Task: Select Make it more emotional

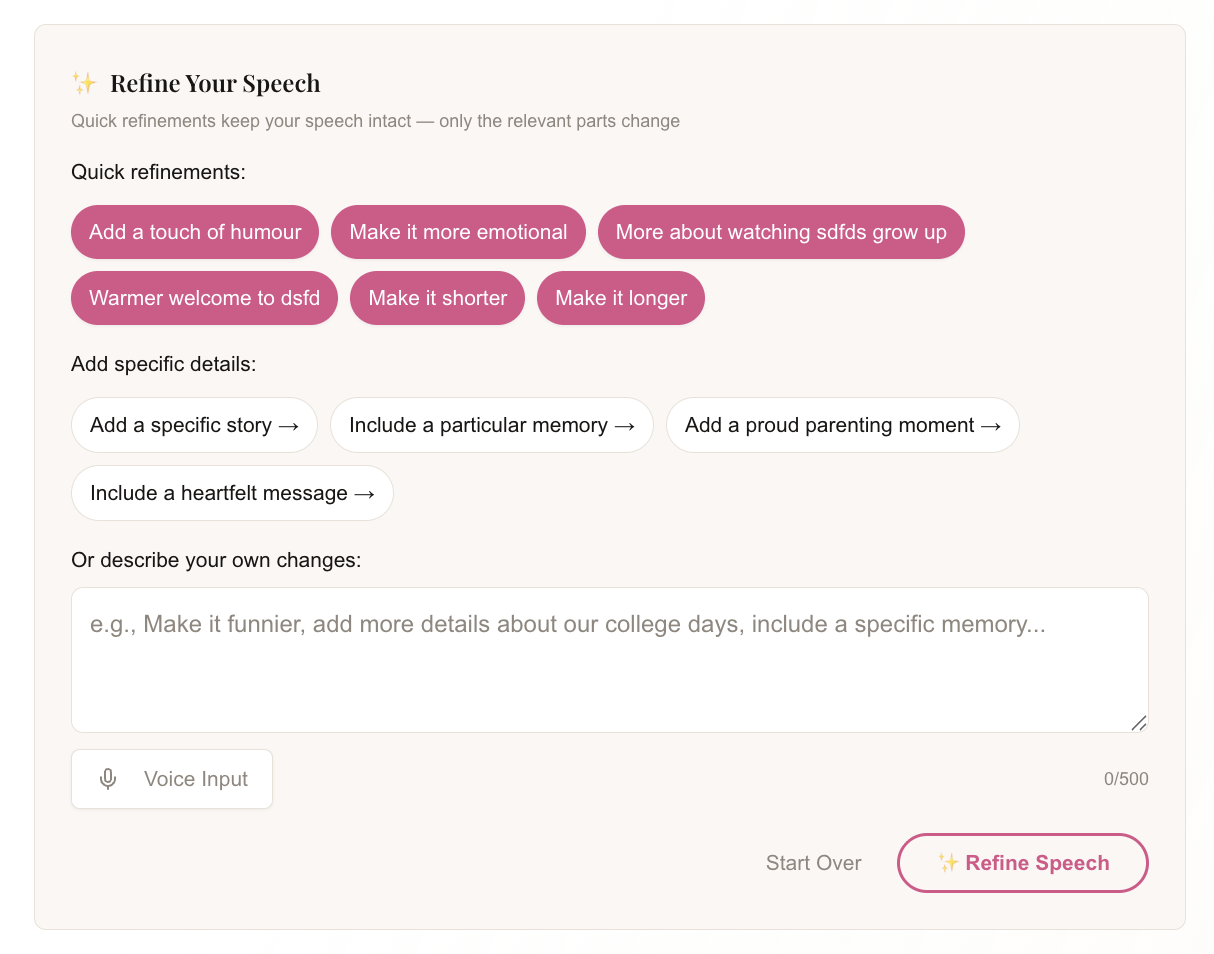Action: coord(458,231)
